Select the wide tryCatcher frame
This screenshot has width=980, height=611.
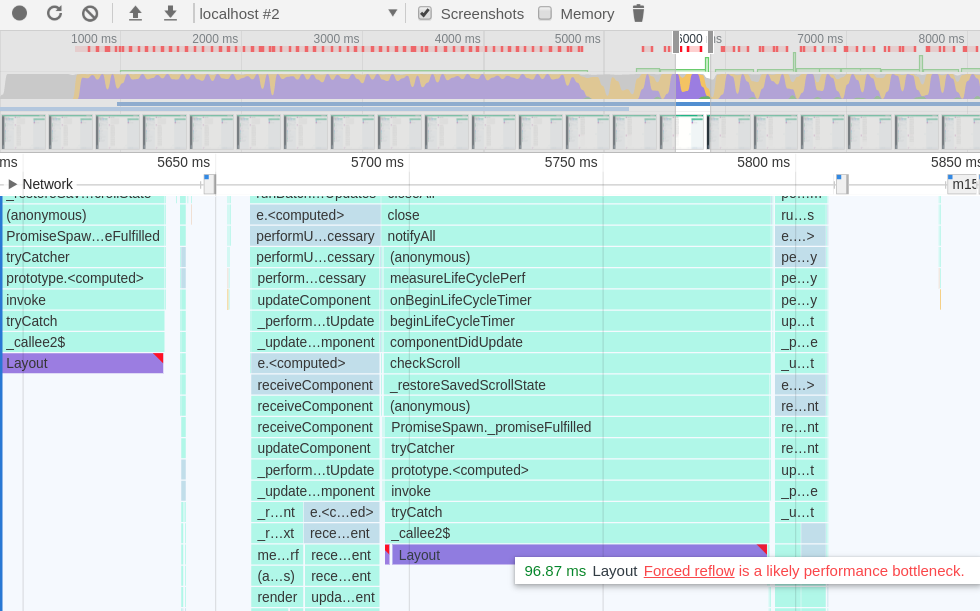pos(578,449)
